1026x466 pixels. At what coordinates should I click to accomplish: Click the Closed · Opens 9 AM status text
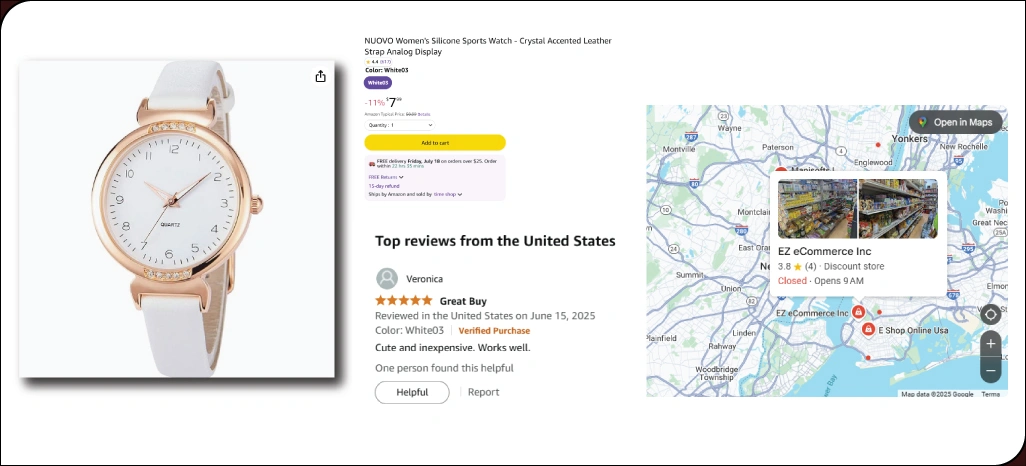[821, 281]
